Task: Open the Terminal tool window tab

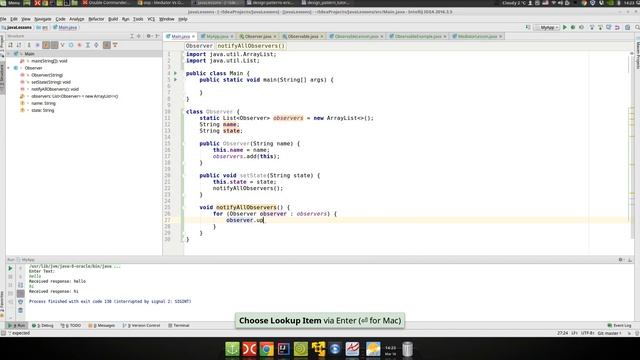Action: 179,326
